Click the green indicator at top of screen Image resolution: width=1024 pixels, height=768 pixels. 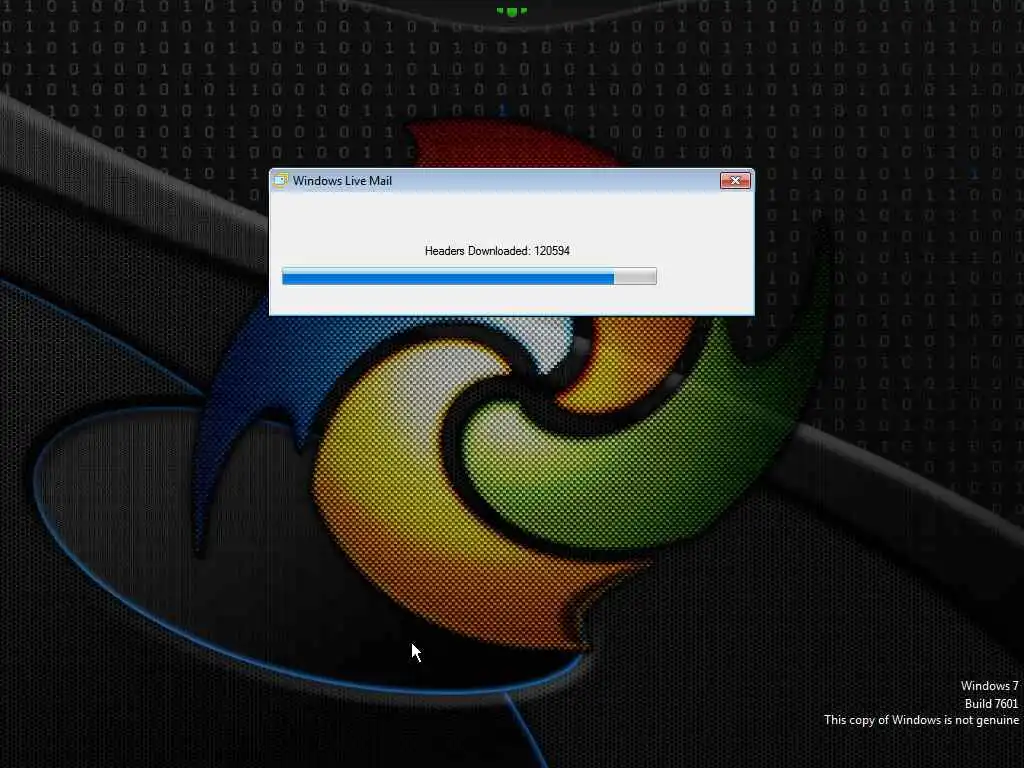click(512, 11)
